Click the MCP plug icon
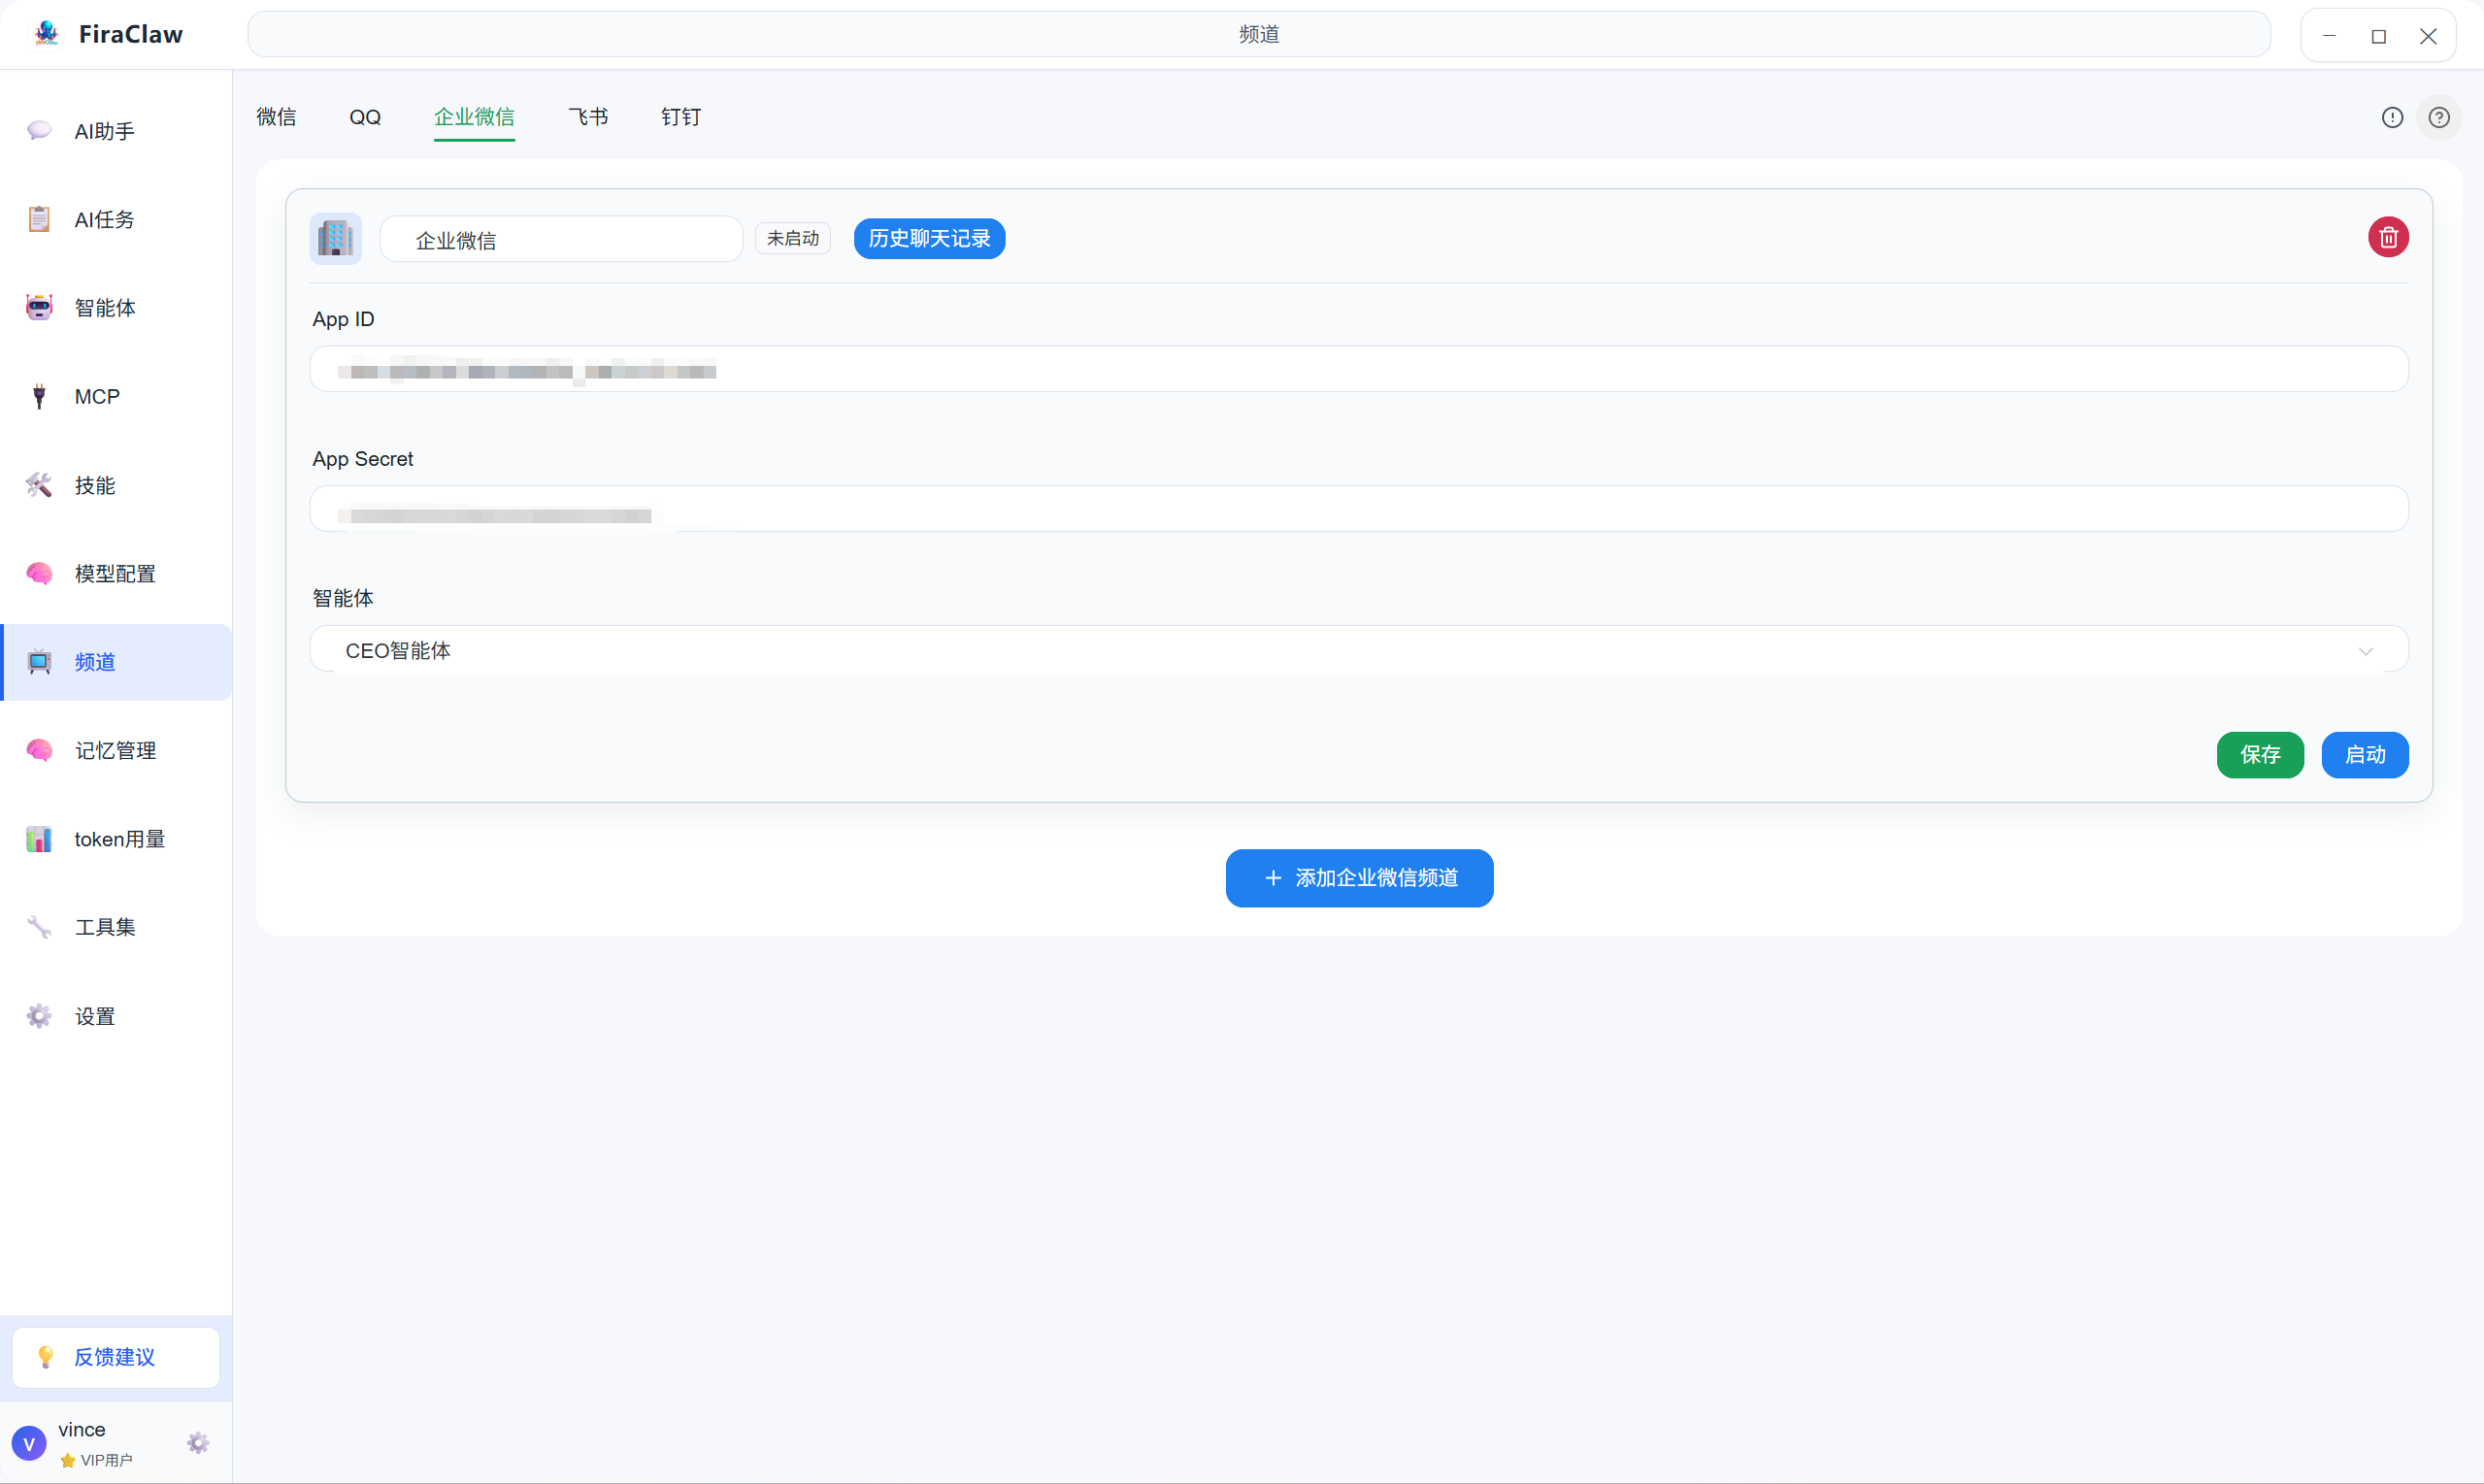Image resolution: width=2484 pixels, height=1484 pixels. tap(39, 396)
